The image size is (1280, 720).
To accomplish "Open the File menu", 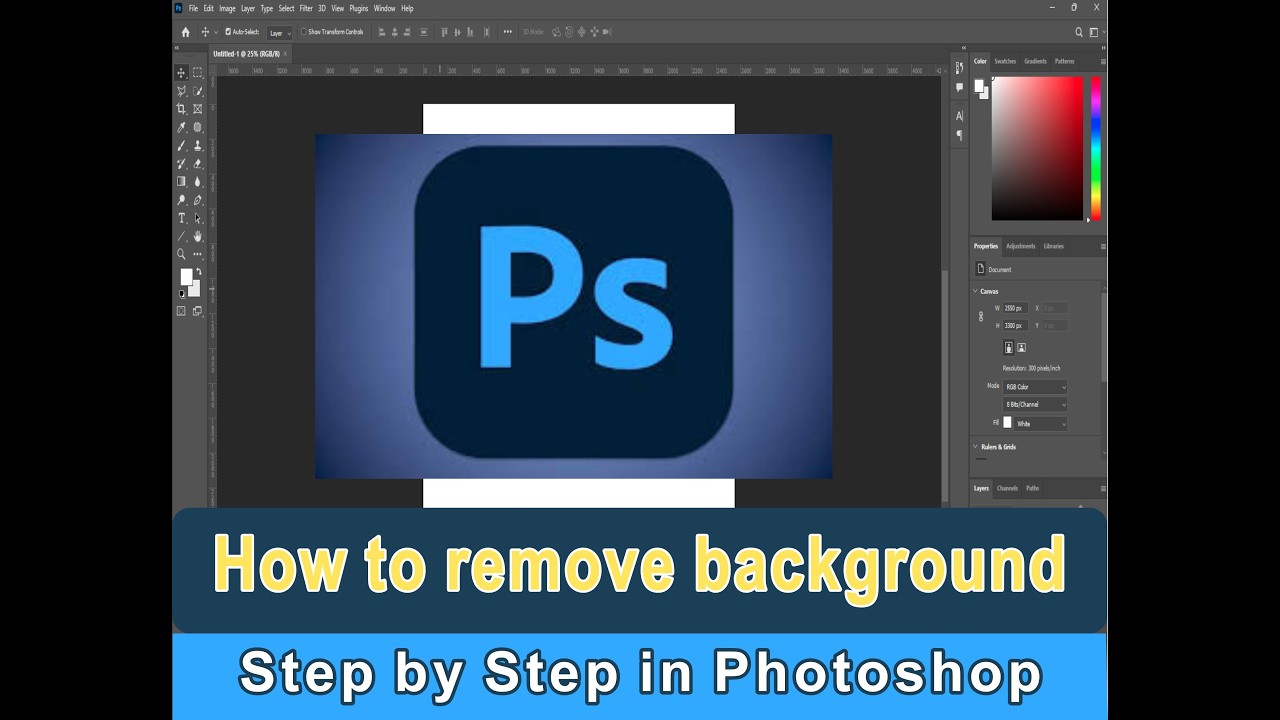I will (x=193, y=8).
